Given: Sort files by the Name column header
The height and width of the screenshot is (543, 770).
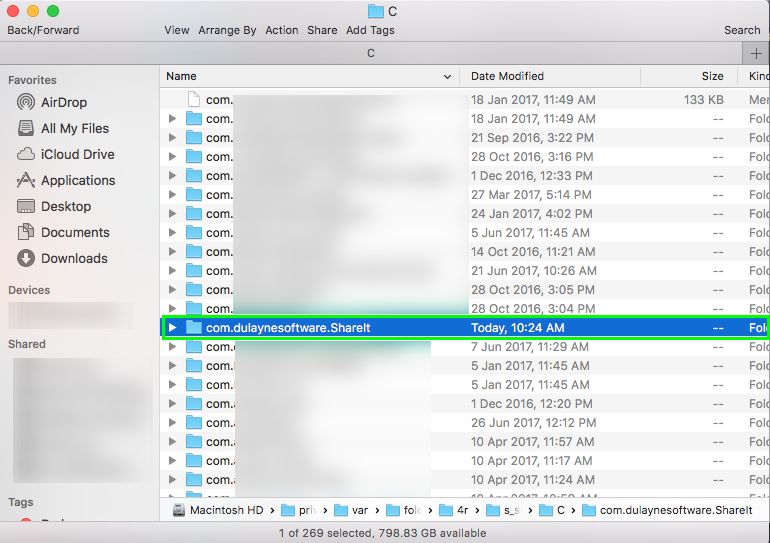Looking at the screenshot, I should click(x=181, y=76).
